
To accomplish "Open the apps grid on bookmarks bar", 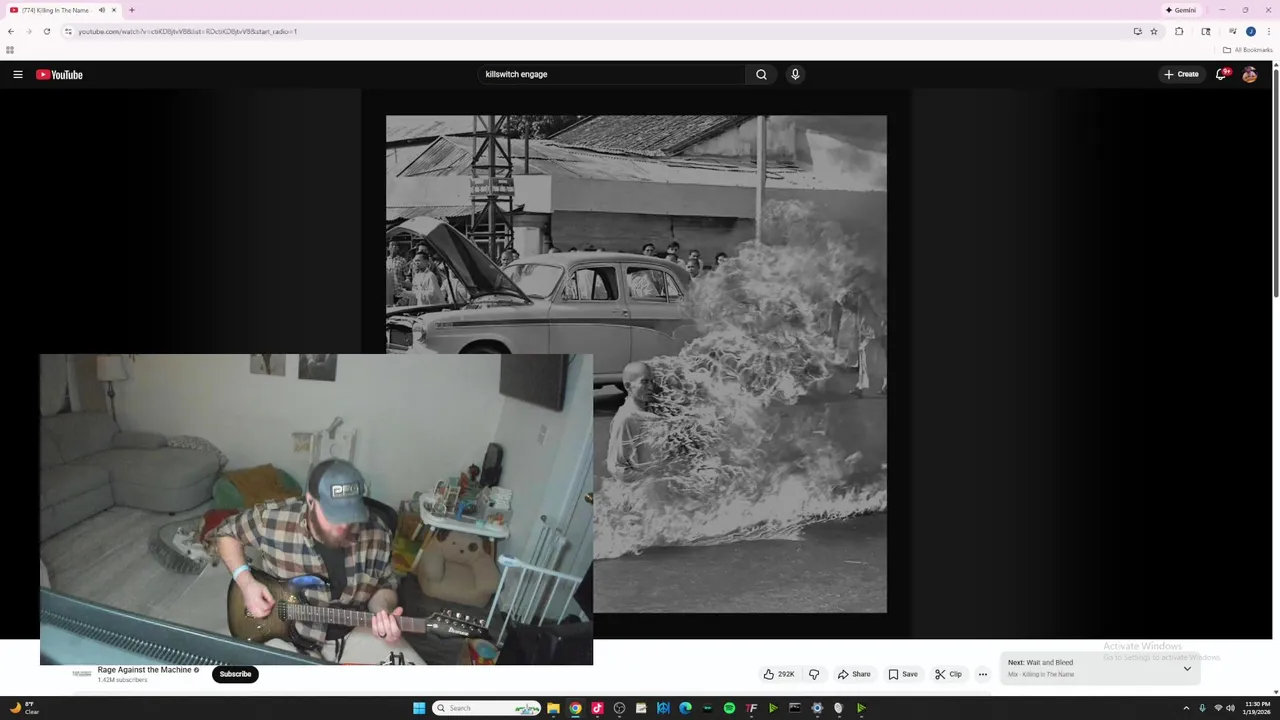I will [10, 50].
